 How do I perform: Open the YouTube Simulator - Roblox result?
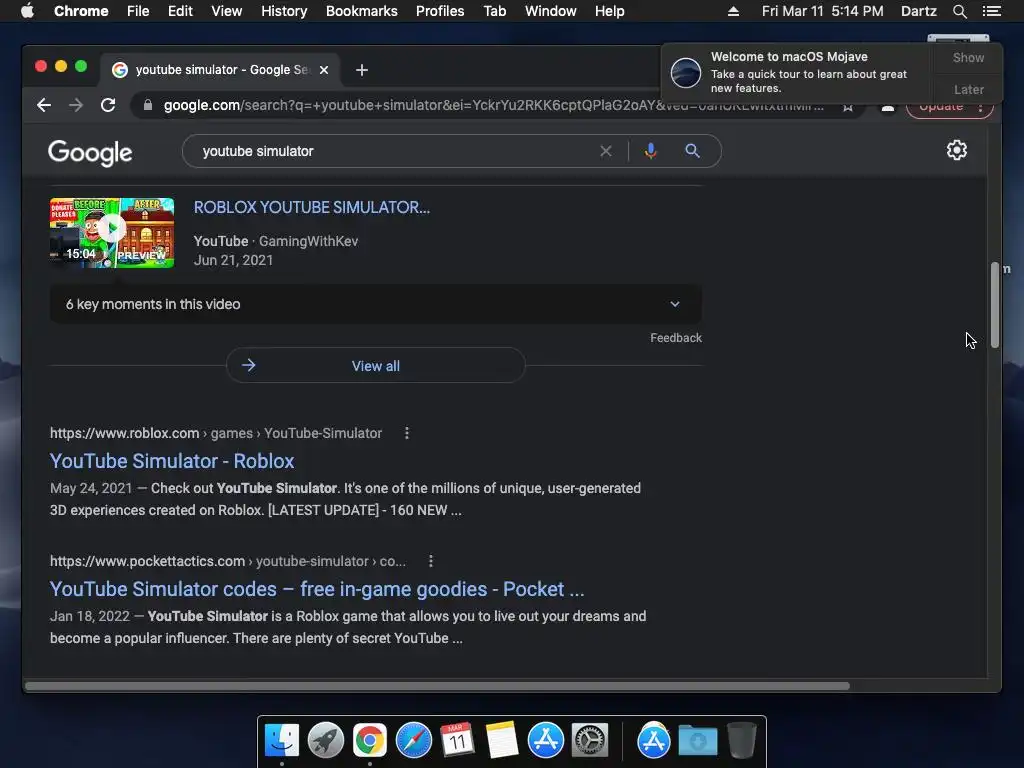click(172, 461)
